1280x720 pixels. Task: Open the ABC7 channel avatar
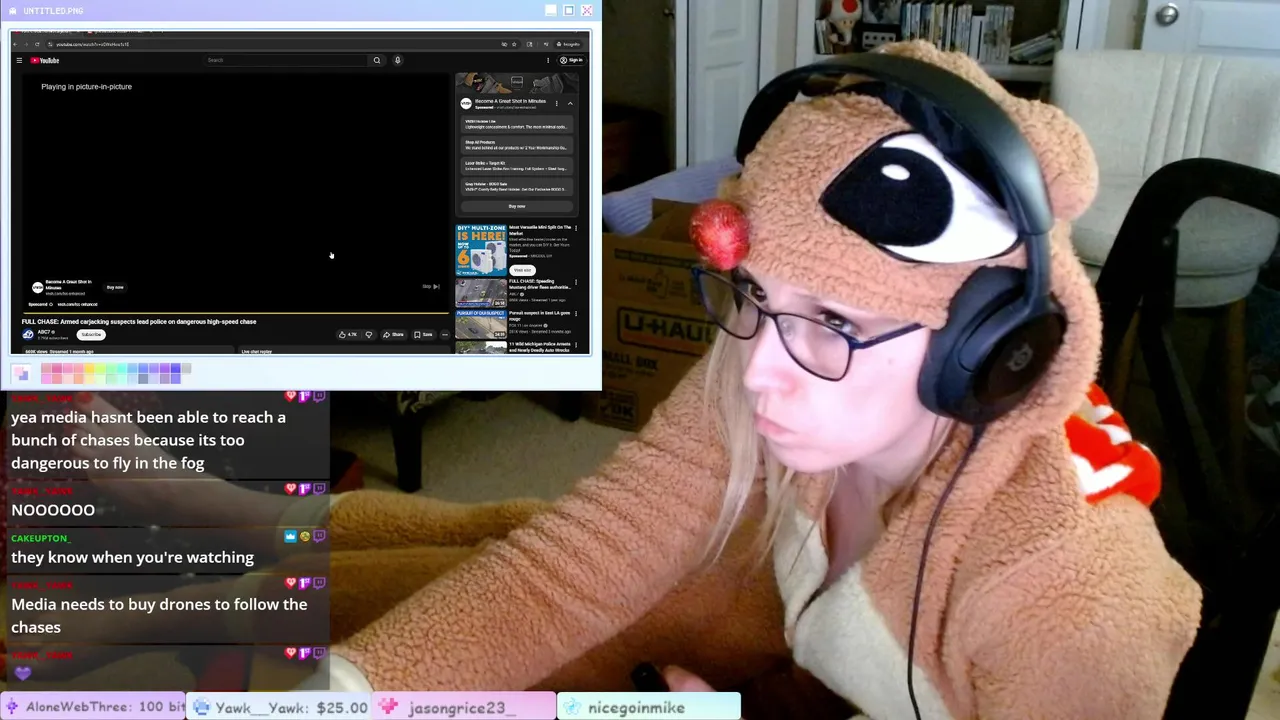point(28,335)
